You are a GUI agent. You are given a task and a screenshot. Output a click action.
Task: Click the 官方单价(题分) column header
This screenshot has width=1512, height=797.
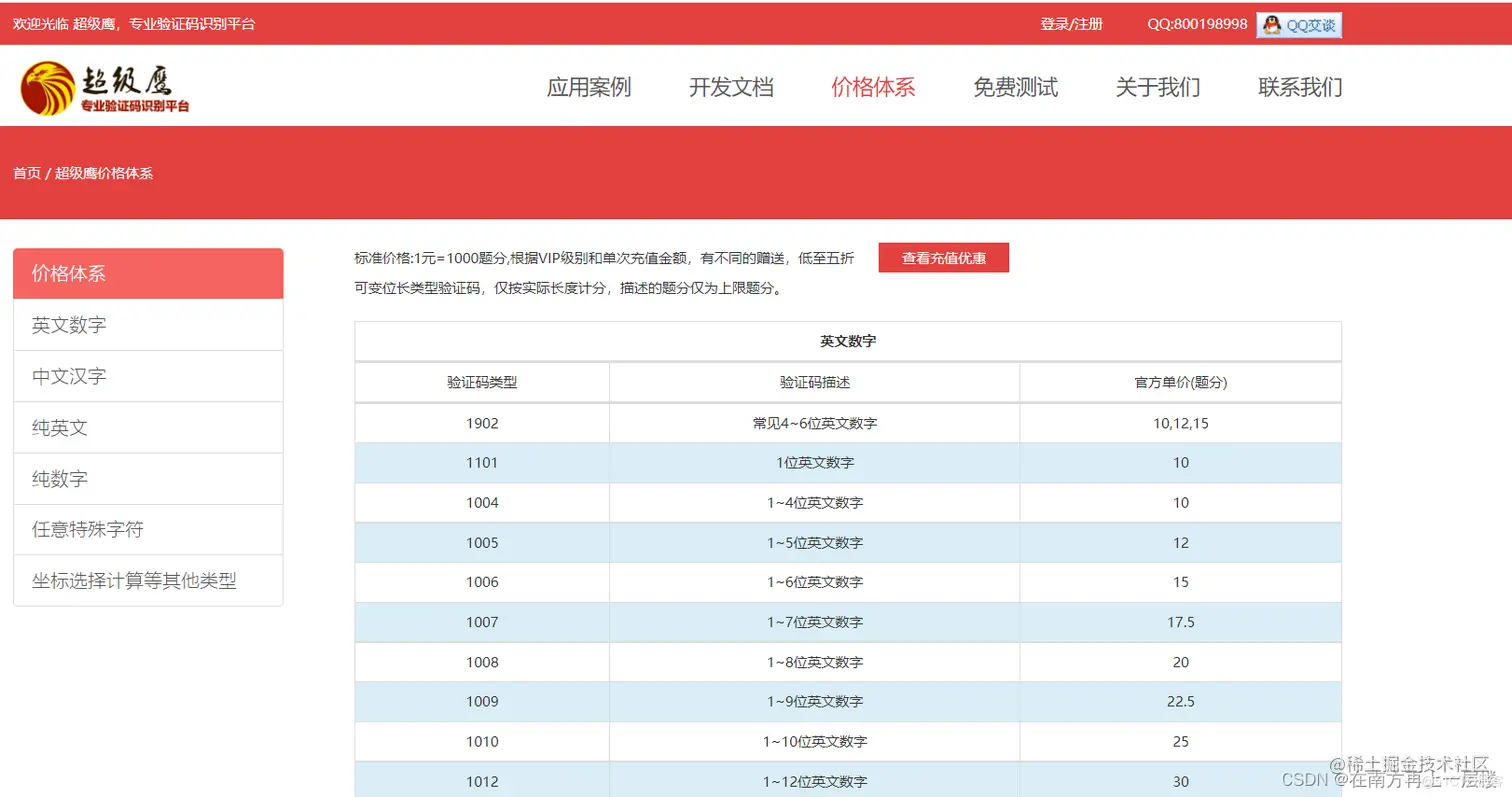(1181, 382)
